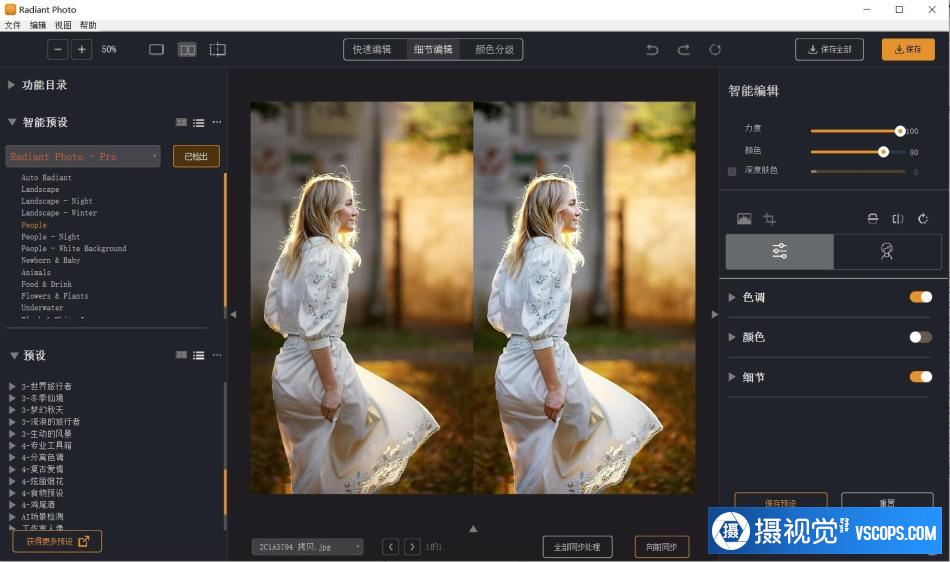950x562 pixels.
Task: Open the 文件 menu
Action: [x=13, y=25]
